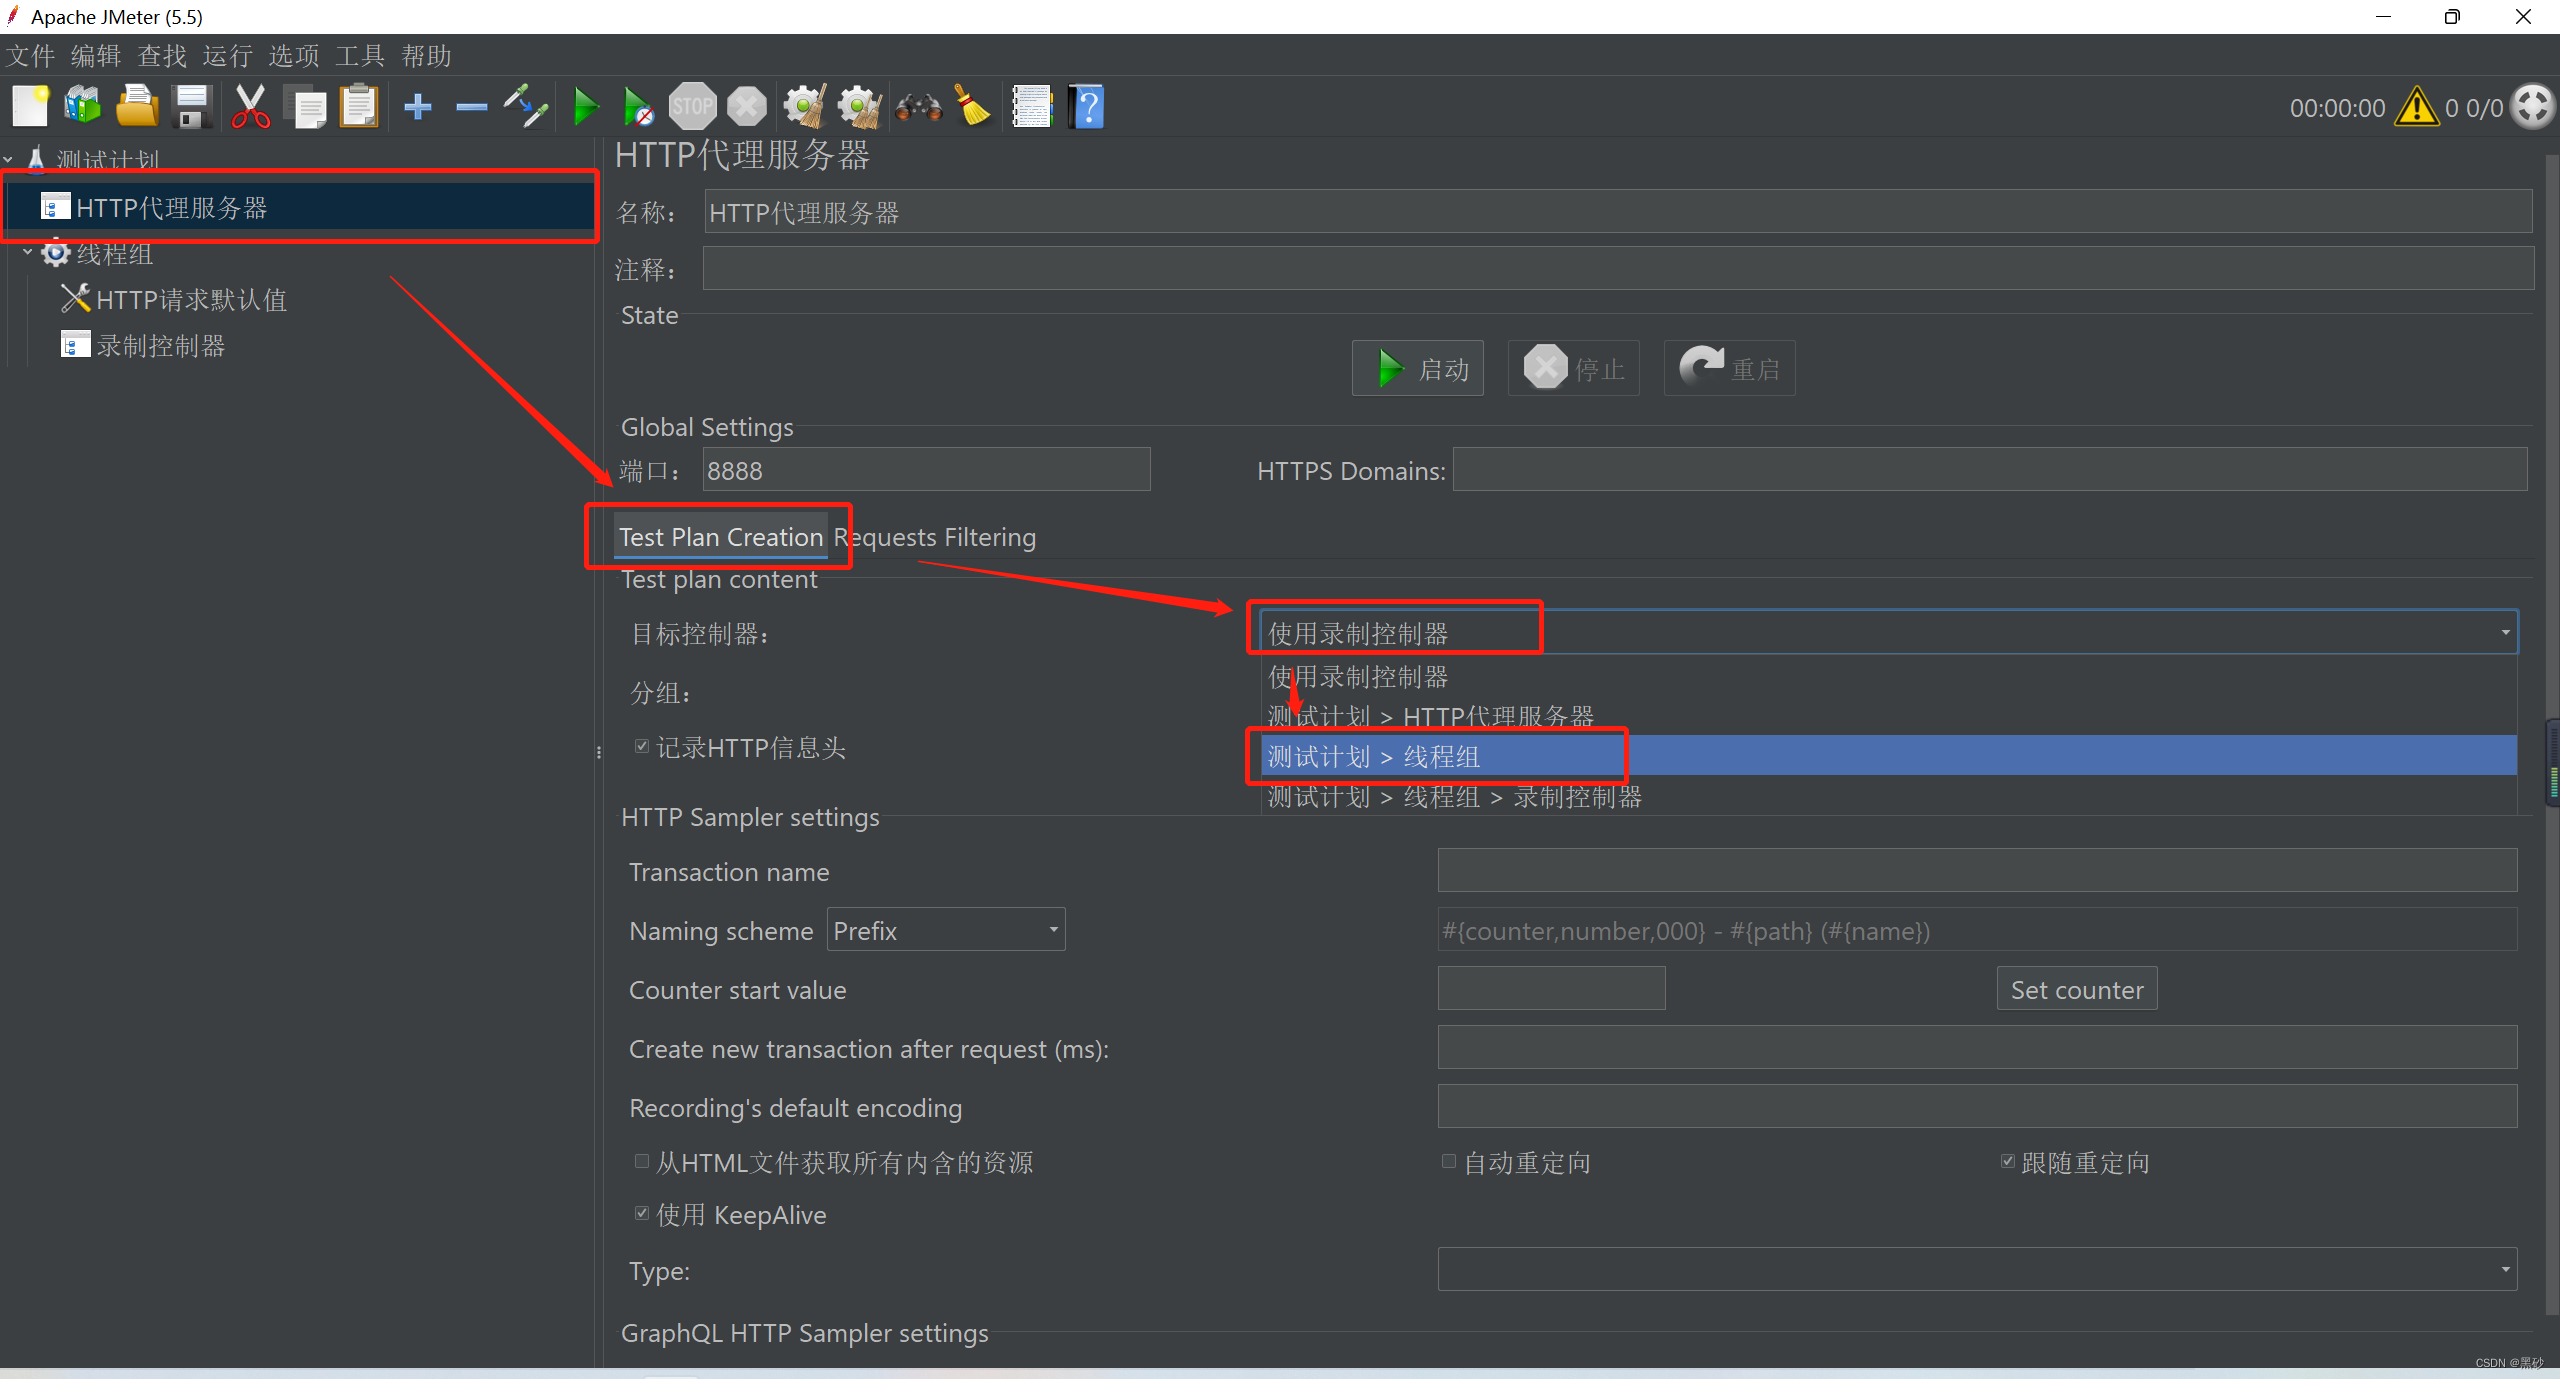Open the 帮助 menu

(x=426, y=56)
